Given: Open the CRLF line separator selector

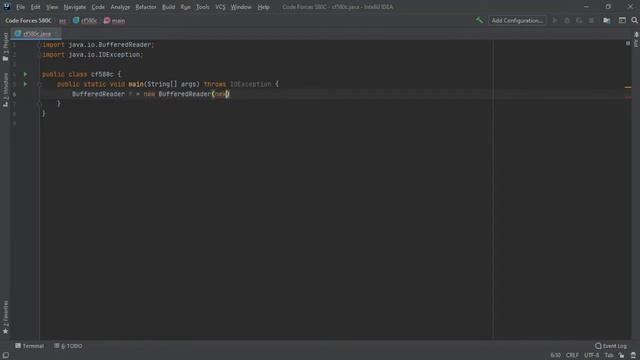Looking at the screenshot, I should click(x=572, y=356).
